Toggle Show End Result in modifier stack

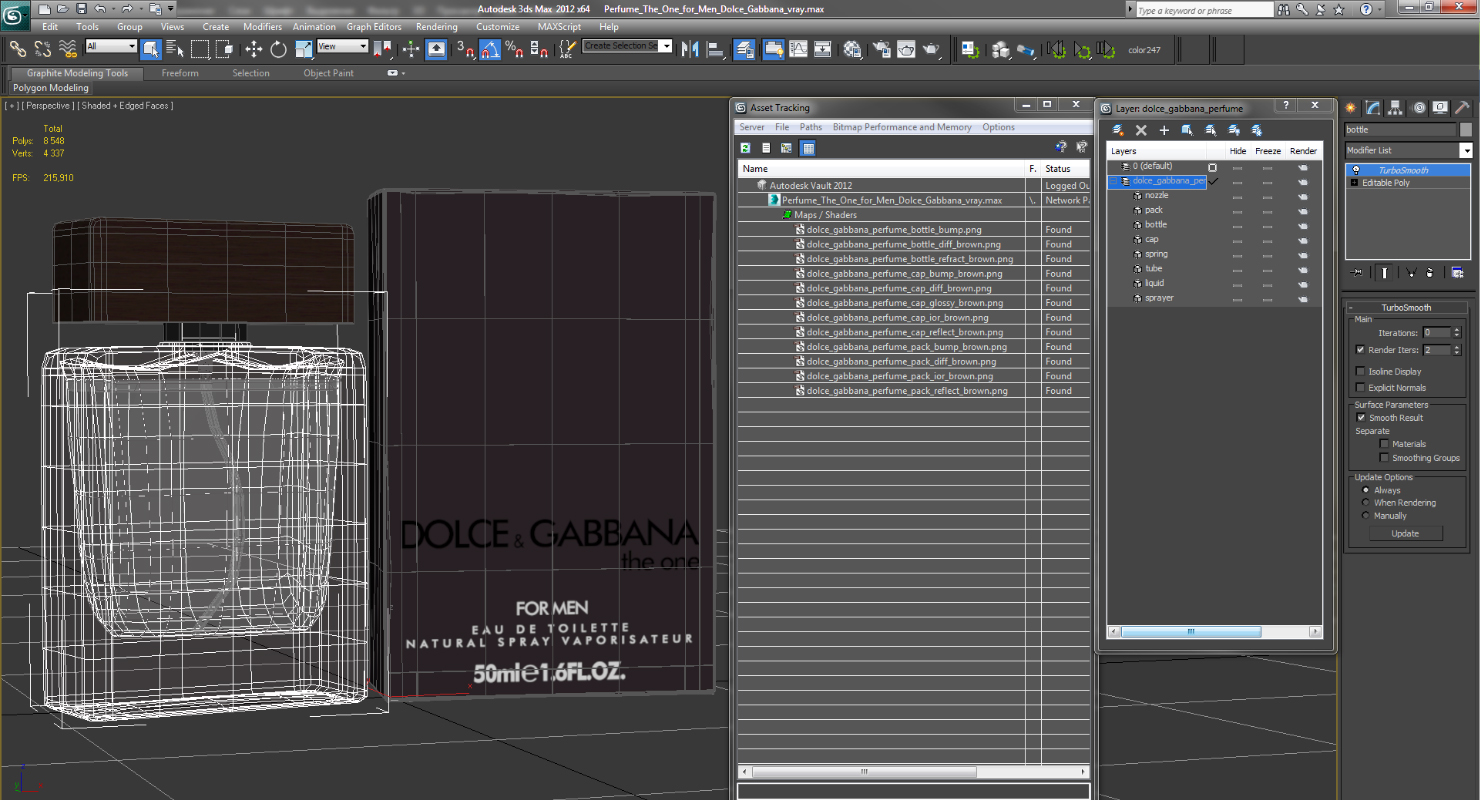(x=1384, y=272)
